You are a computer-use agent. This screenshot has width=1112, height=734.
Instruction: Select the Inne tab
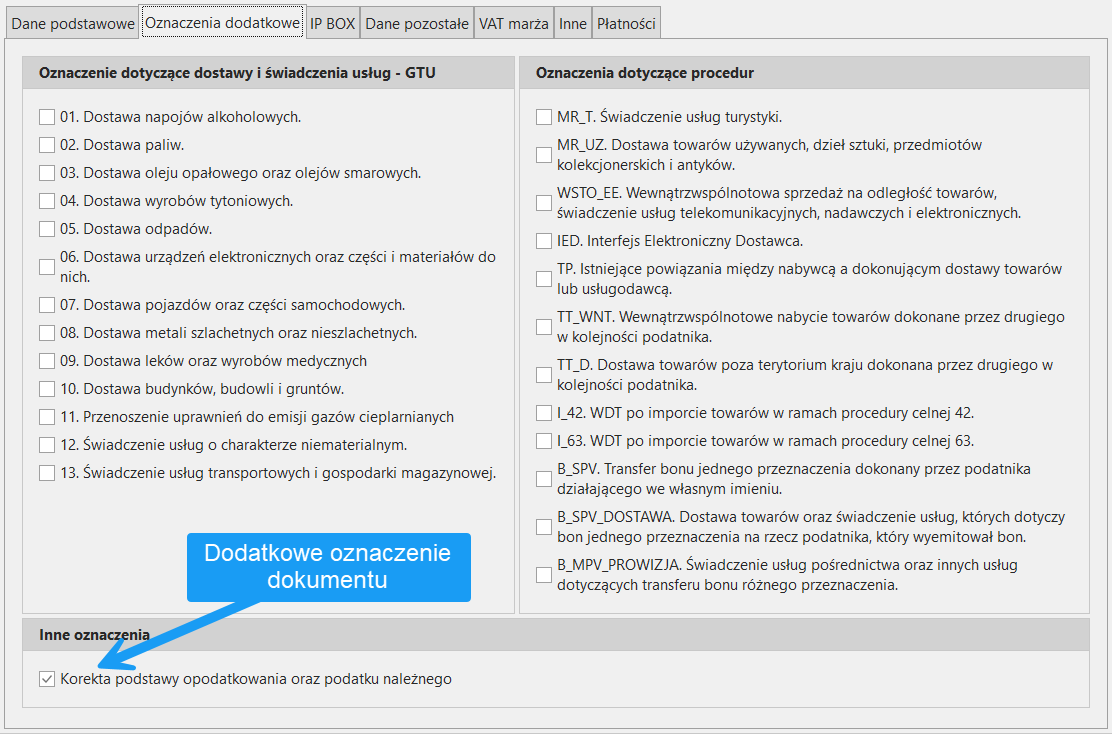tap(573, 24)
